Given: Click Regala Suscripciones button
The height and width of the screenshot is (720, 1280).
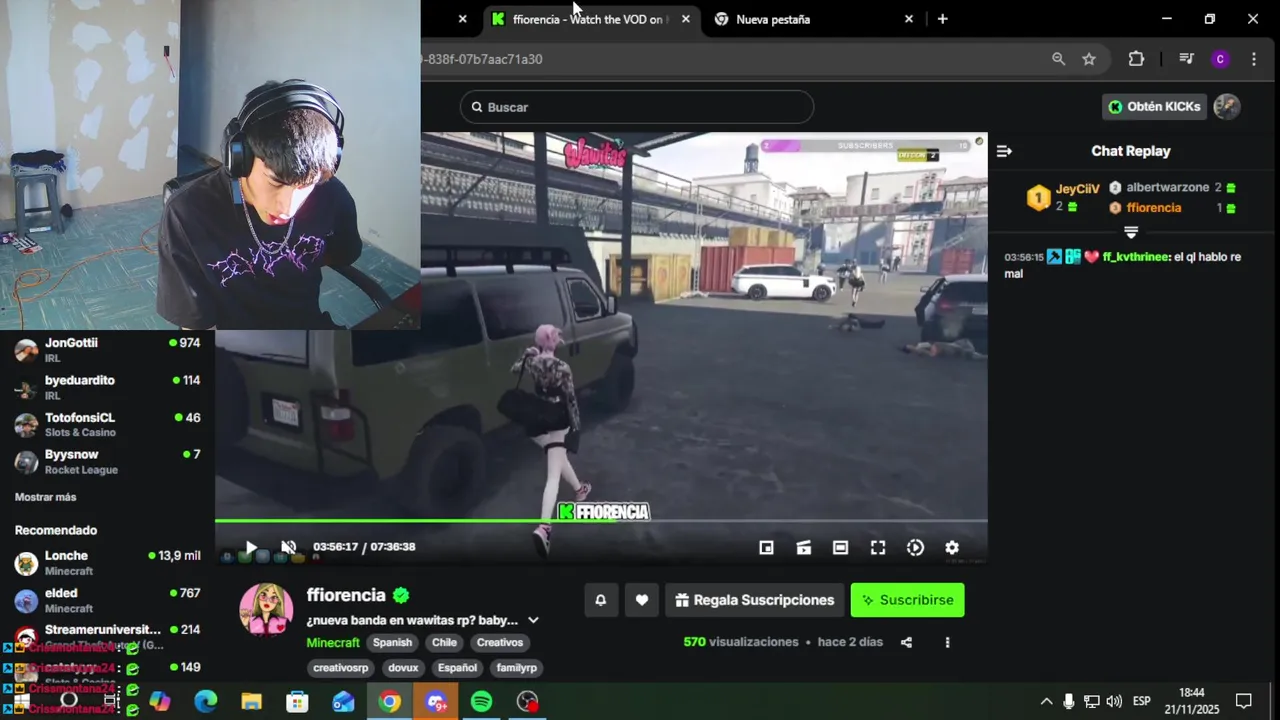Looking at the screenshot, I should pyautogui.click(x=754, y=600).
